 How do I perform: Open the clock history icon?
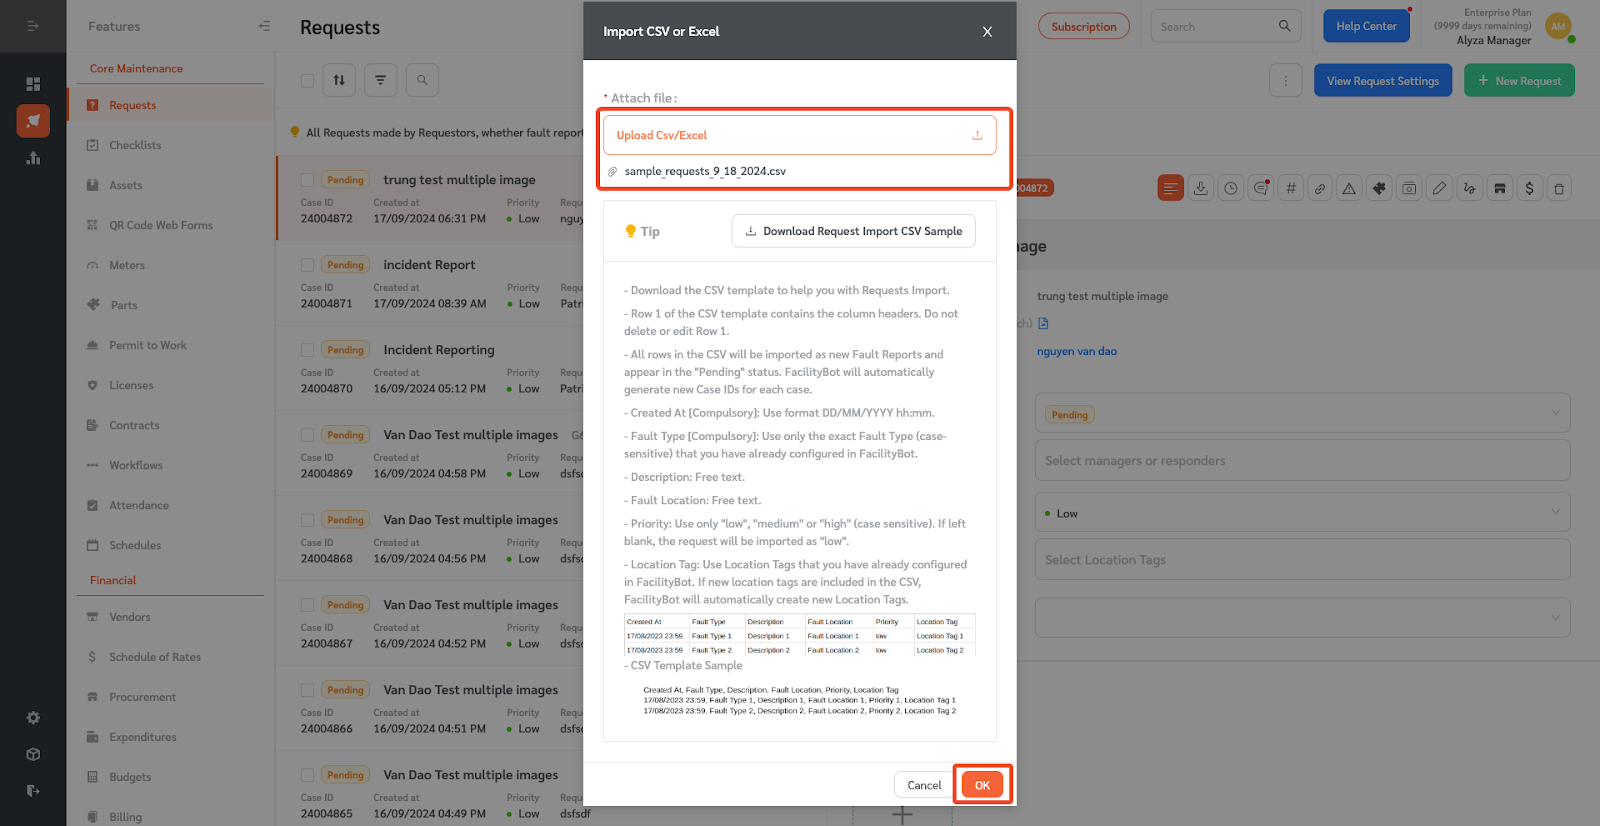coord(1231,188)
